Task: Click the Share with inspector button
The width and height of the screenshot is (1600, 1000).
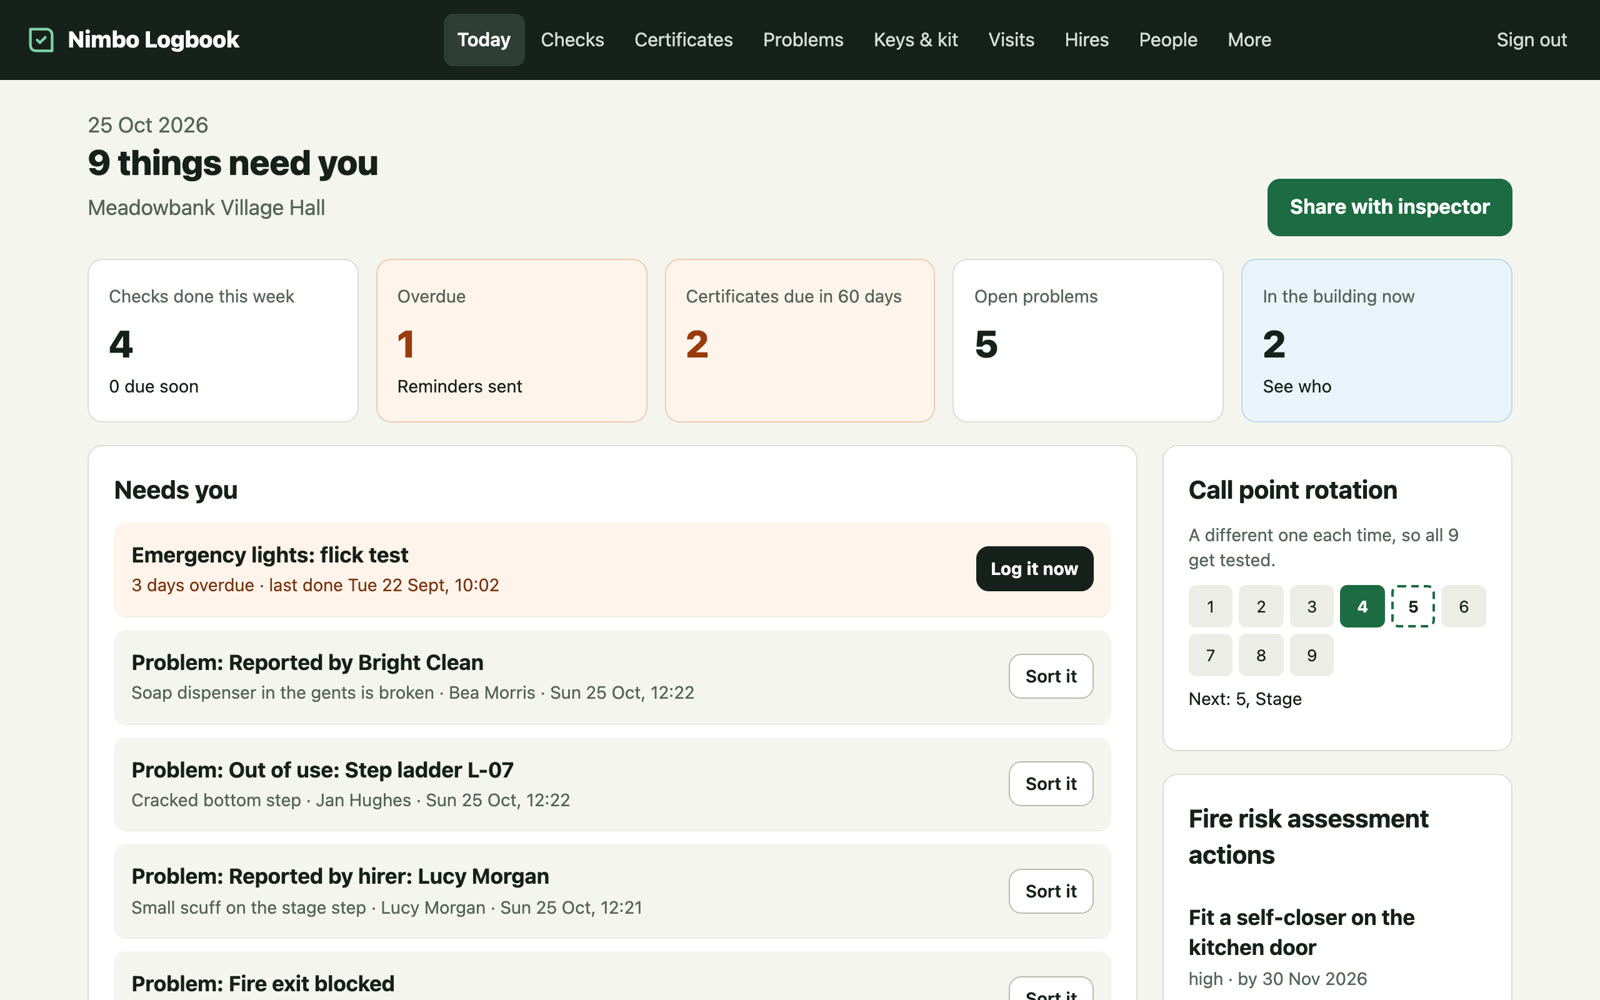Action: (1389, 207)
